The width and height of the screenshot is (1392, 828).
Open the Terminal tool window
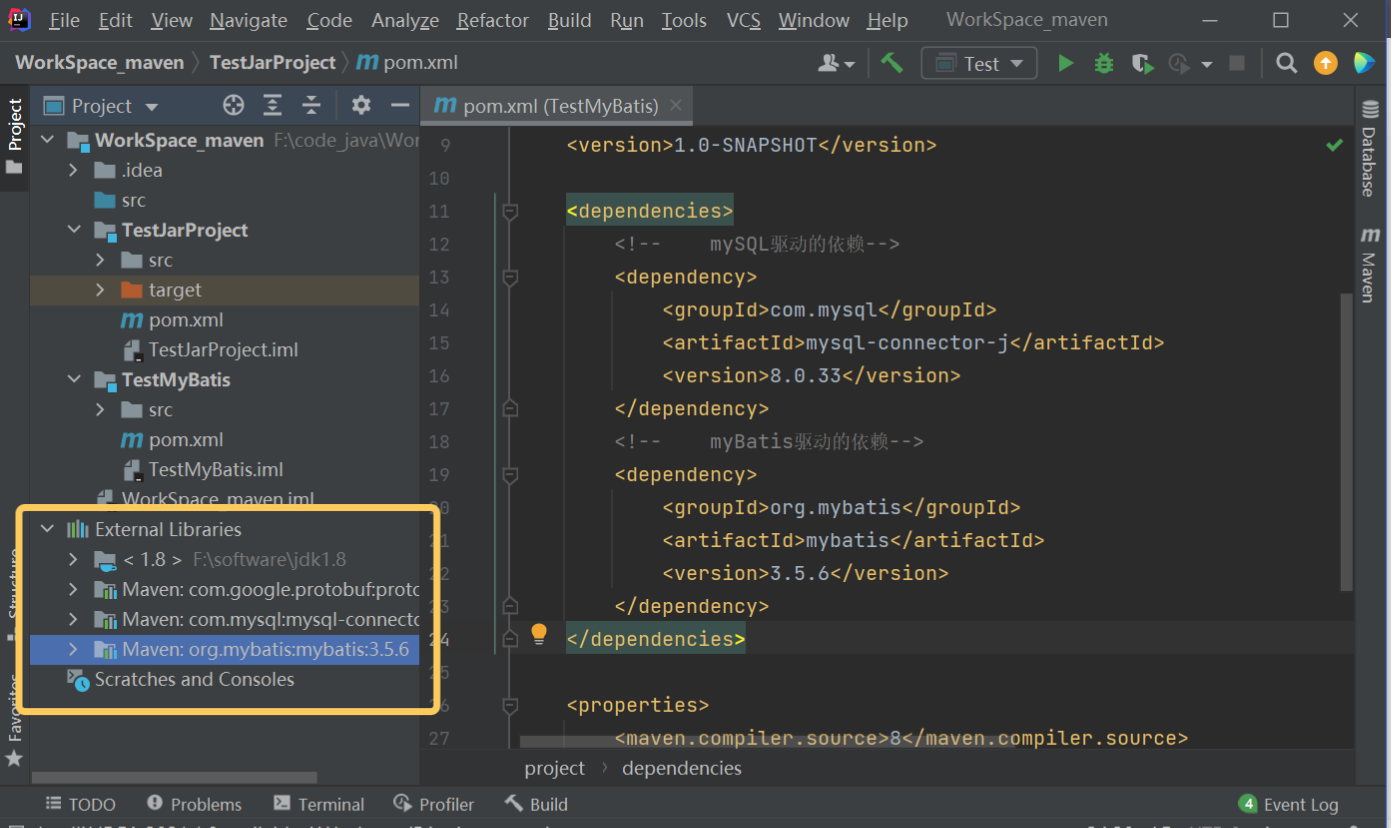pyautogui.click(x=319, y=804)
